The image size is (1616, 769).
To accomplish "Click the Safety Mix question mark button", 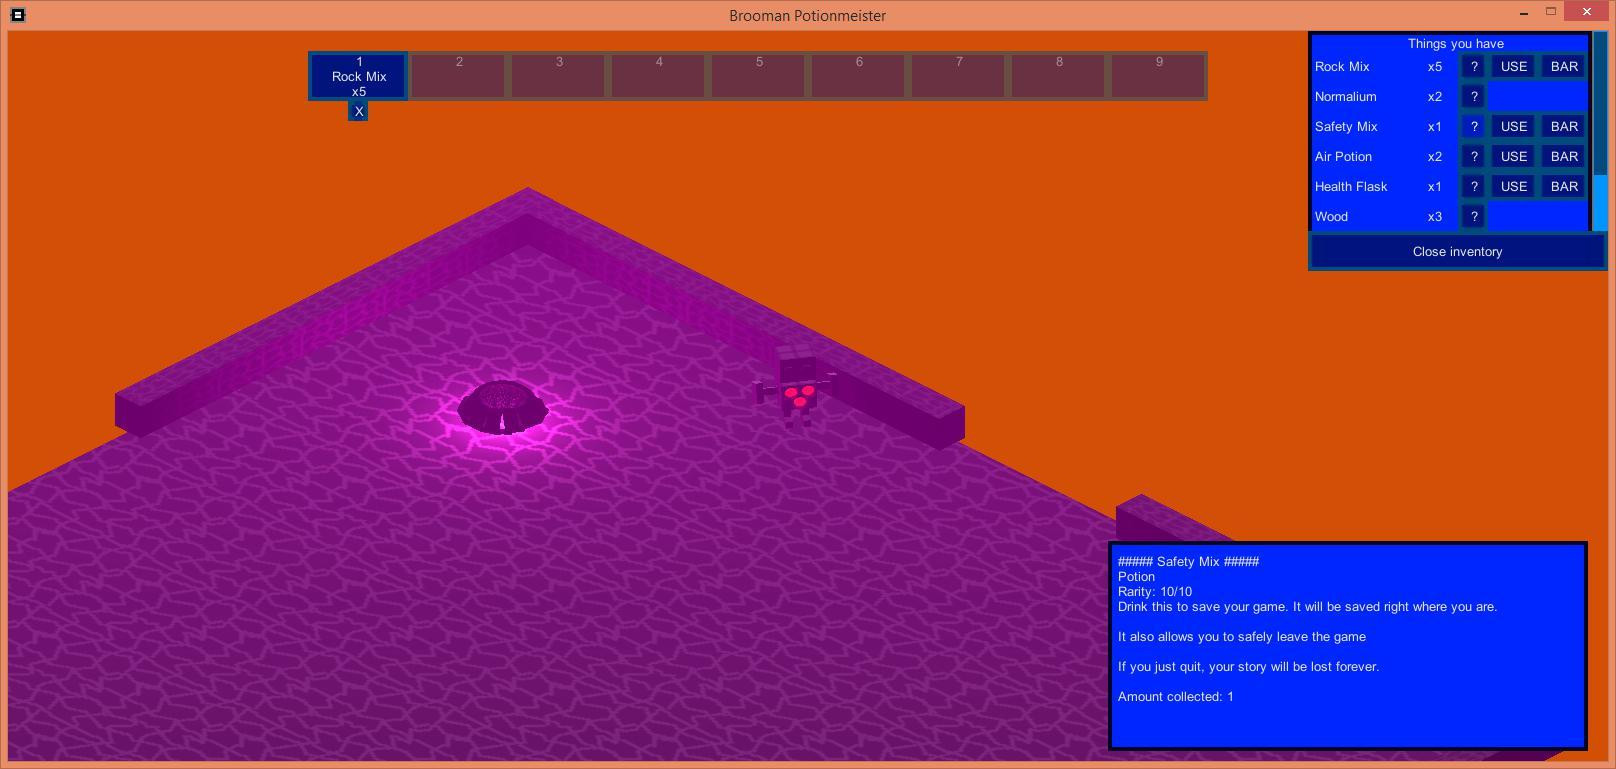I will (1473, 127).
